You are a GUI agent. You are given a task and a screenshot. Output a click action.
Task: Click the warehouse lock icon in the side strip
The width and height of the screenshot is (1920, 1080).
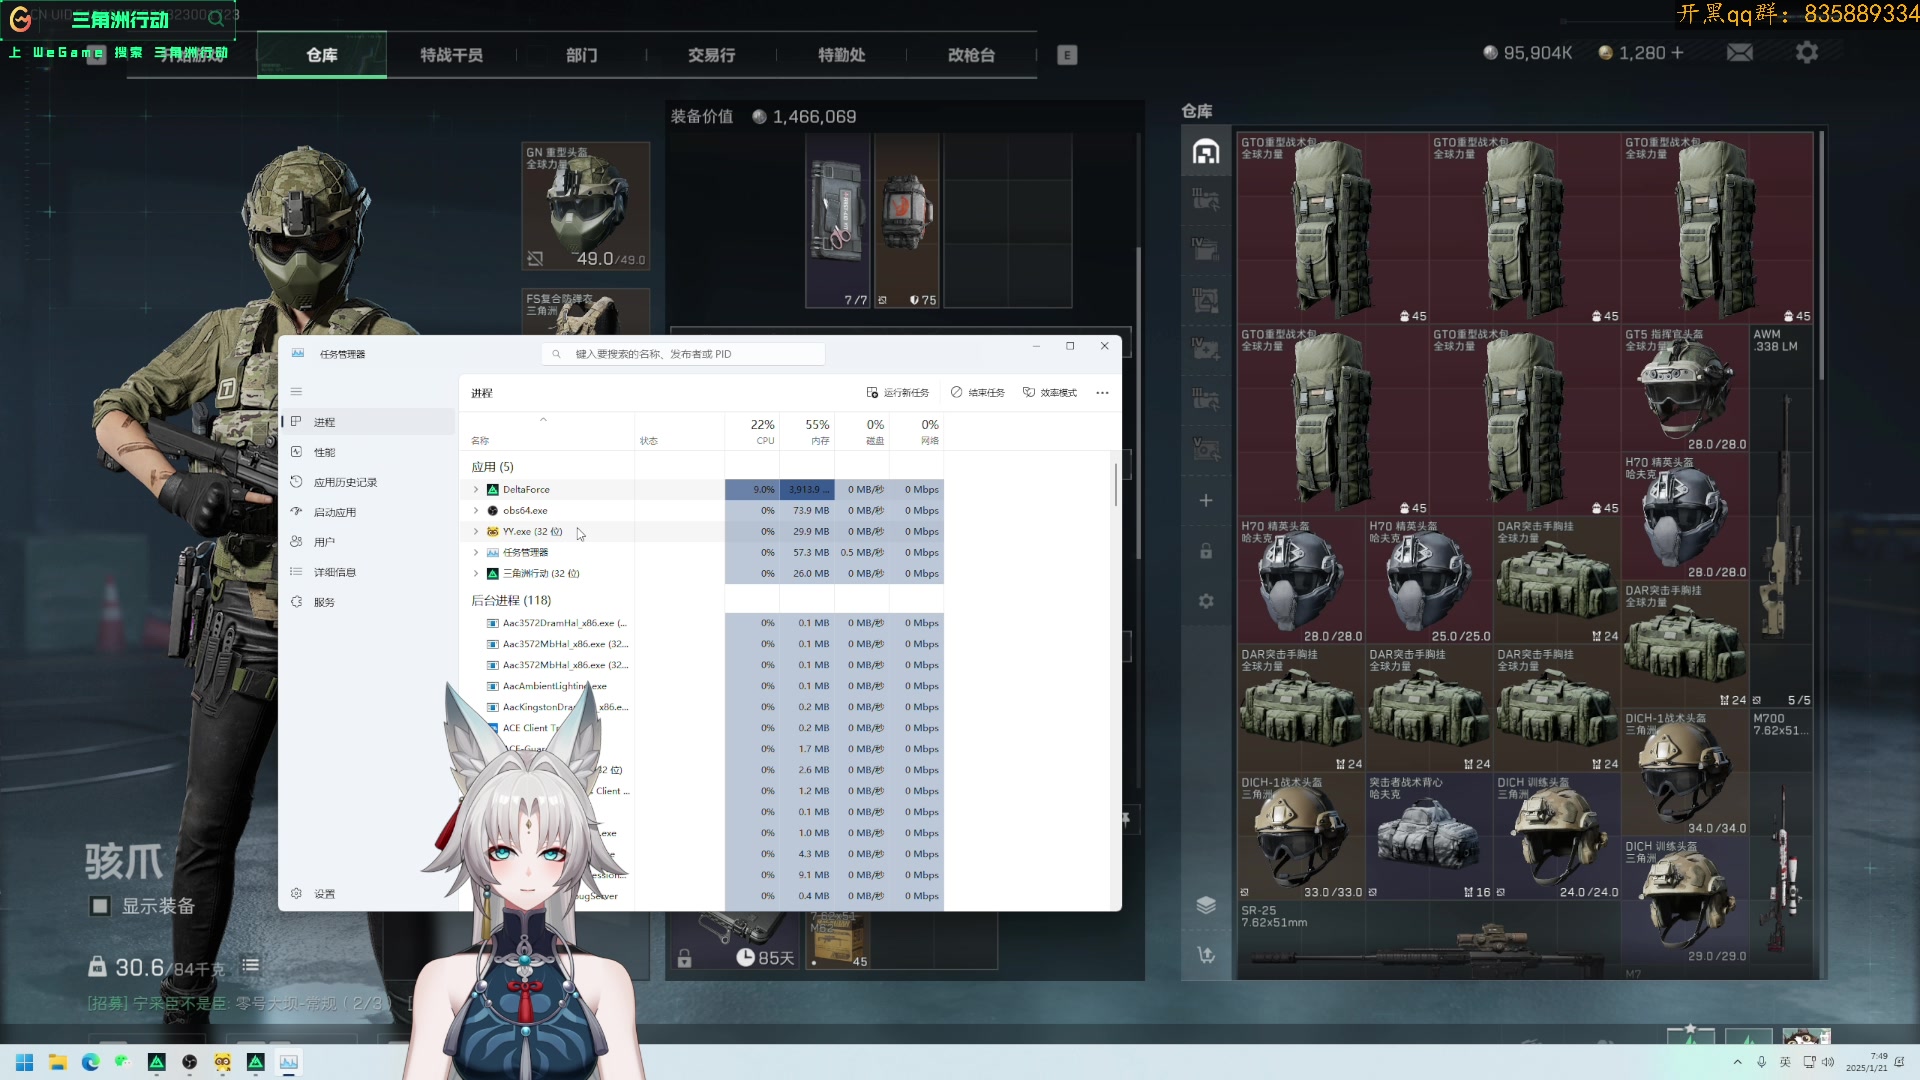(x=1206, y=551)
